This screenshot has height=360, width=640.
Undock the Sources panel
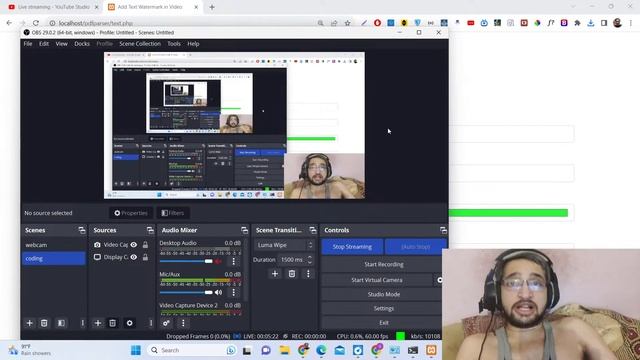click(x=150, y=230)
